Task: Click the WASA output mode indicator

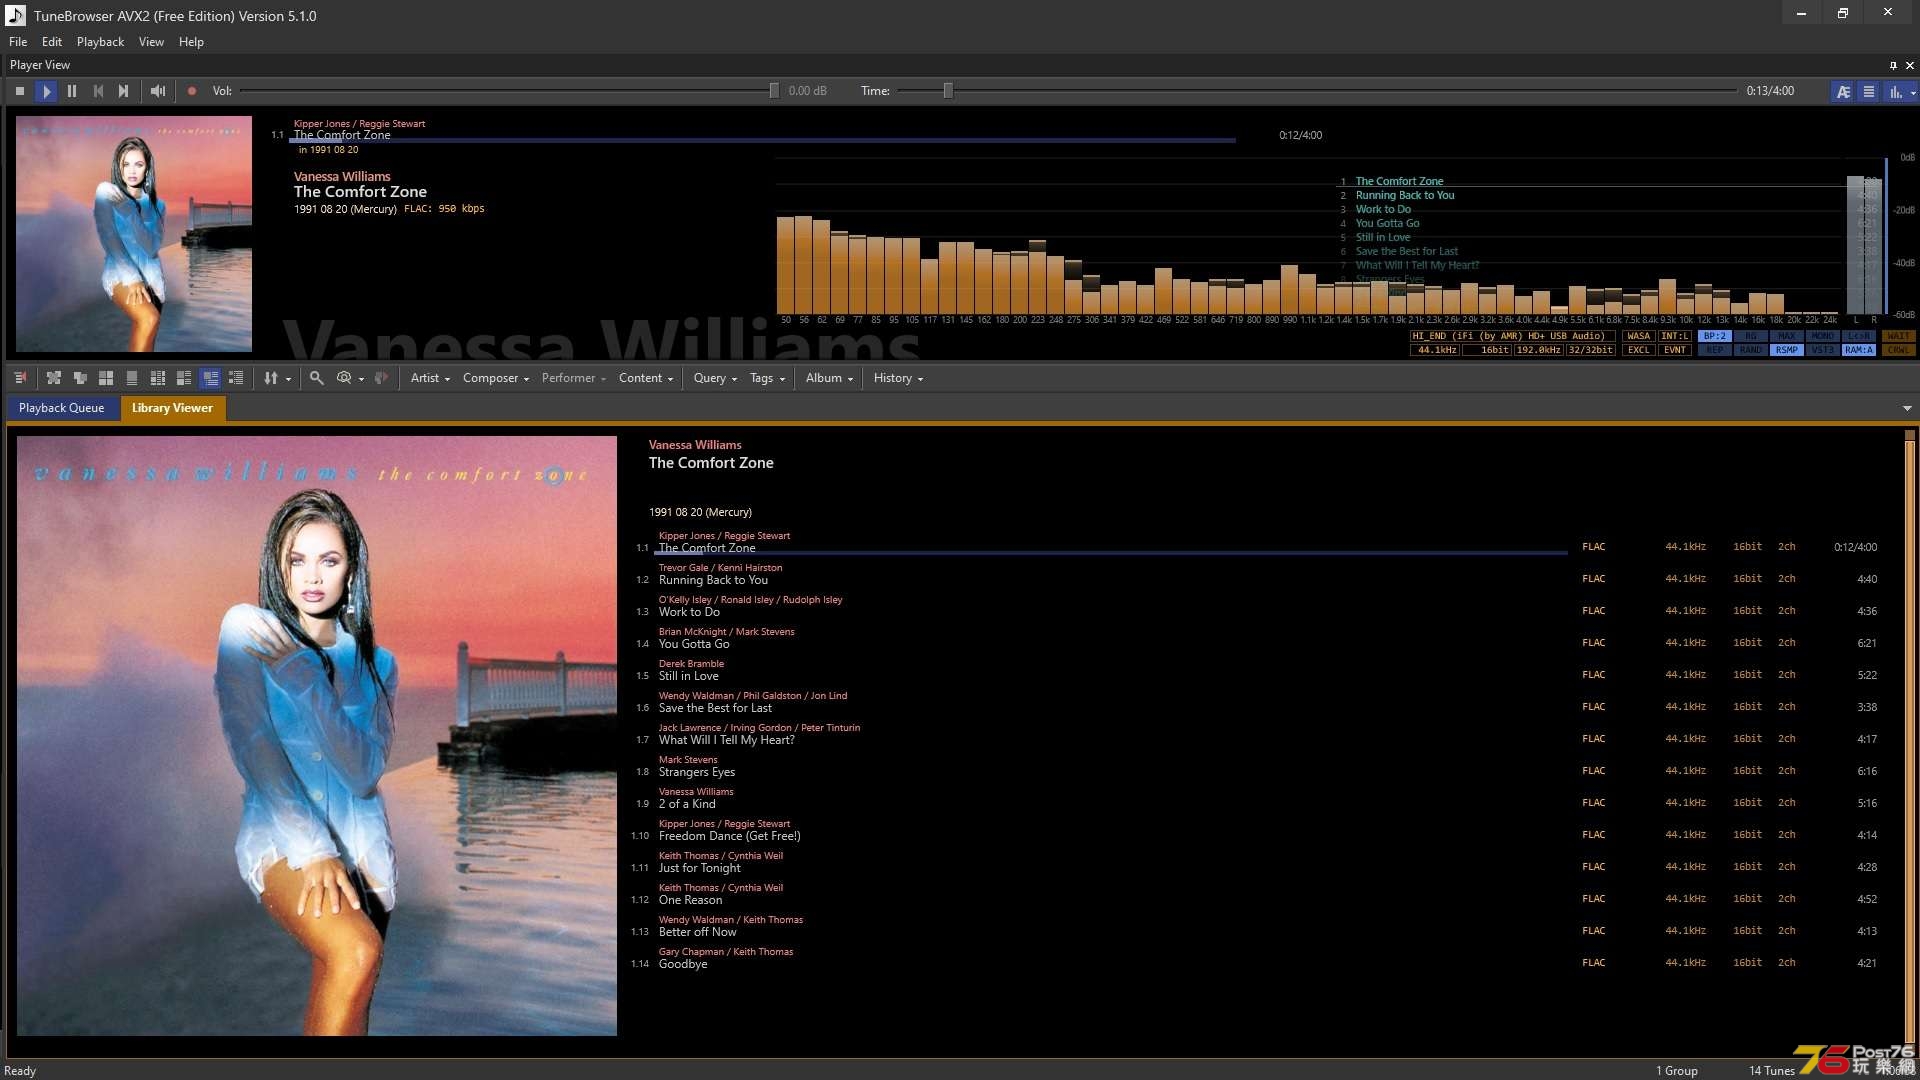Action: (1639, 336)
